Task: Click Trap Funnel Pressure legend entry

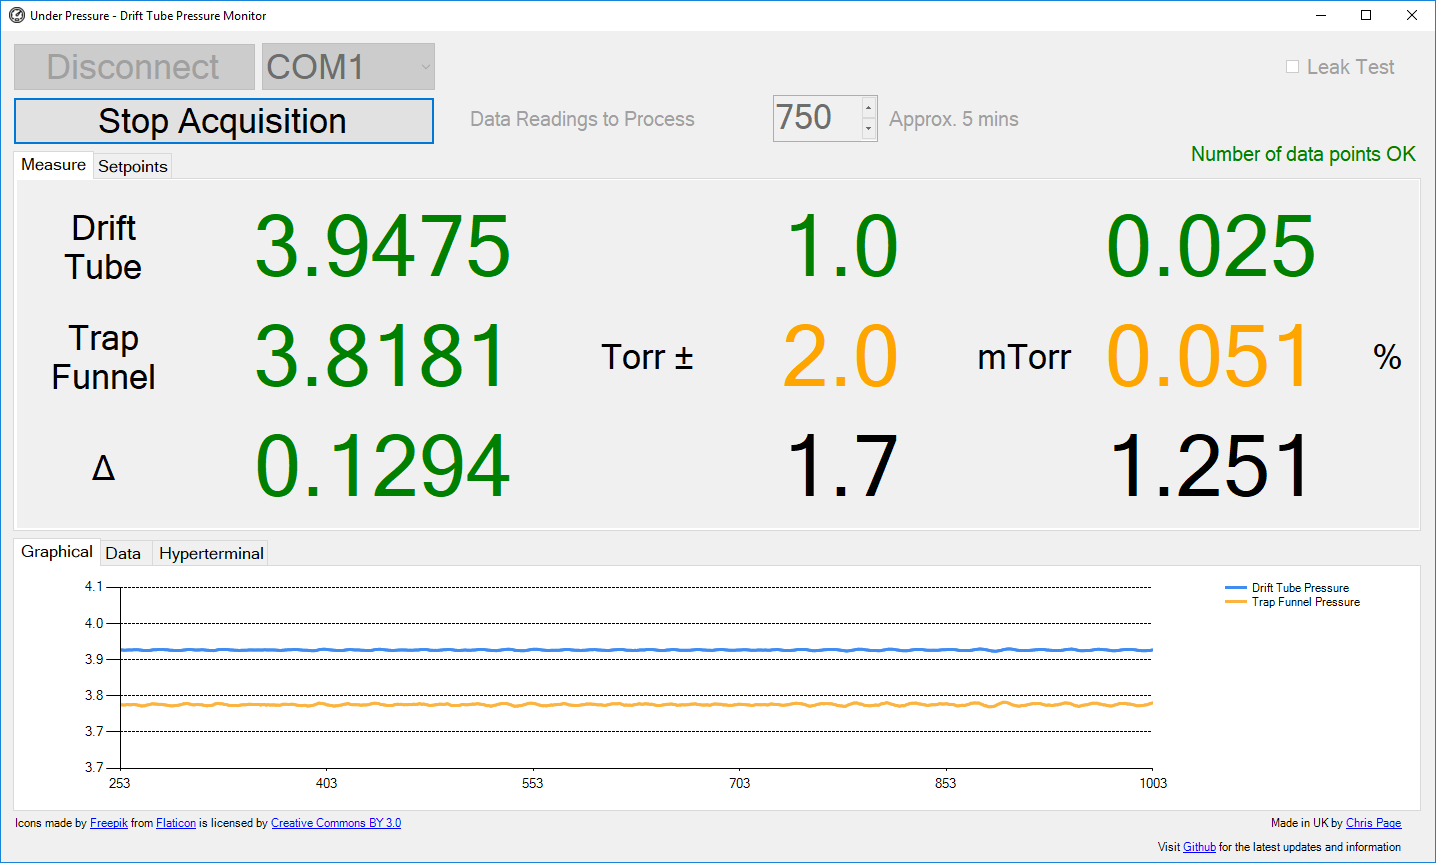Action: [1293, 602]
